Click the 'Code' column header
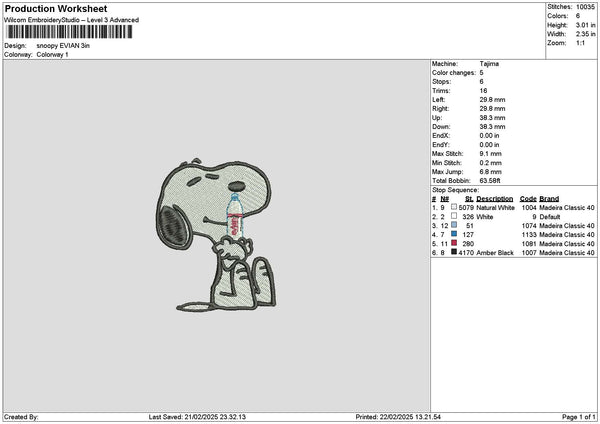 [528, 199]
